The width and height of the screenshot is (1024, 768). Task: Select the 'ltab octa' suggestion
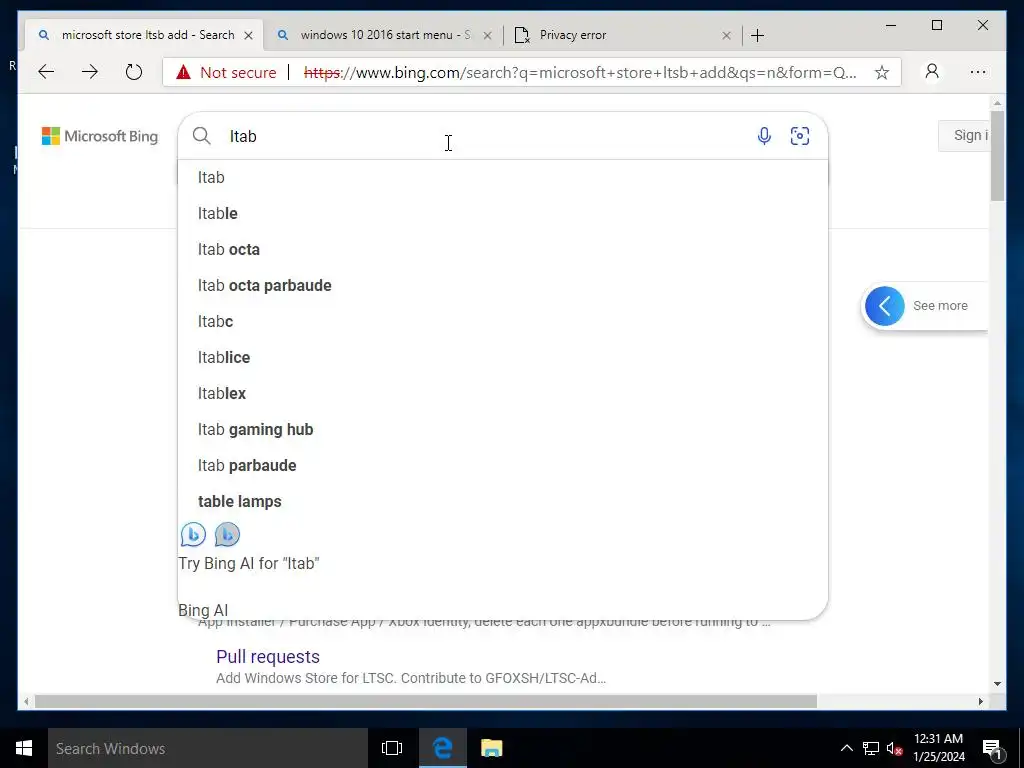[503, 249]
